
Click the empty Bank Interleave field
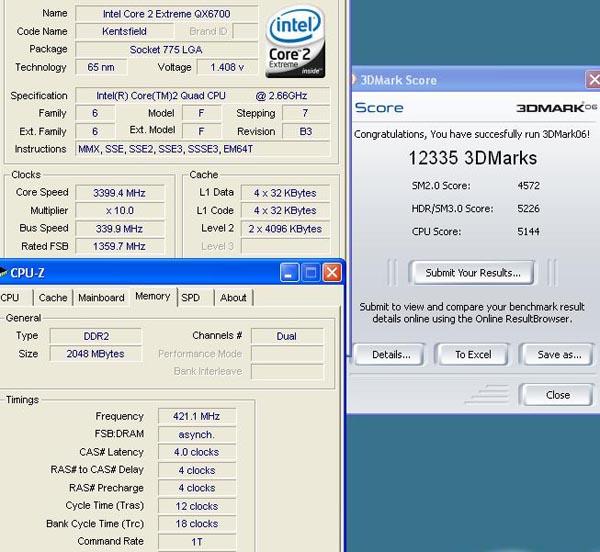(x=287, y=371)
